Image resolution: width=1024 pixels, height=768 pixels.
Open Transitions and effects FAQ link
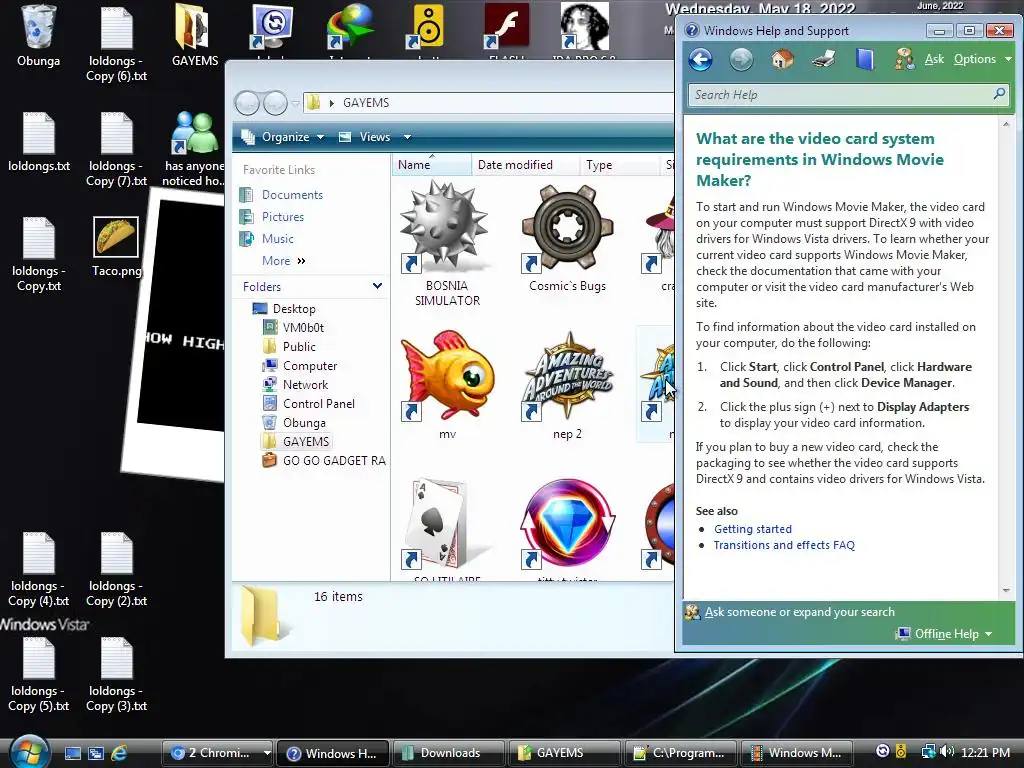coord(784,545)
